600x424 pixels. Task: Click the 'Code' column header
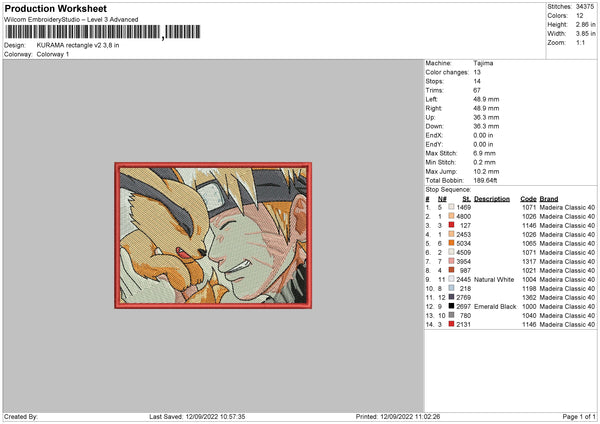528,199
